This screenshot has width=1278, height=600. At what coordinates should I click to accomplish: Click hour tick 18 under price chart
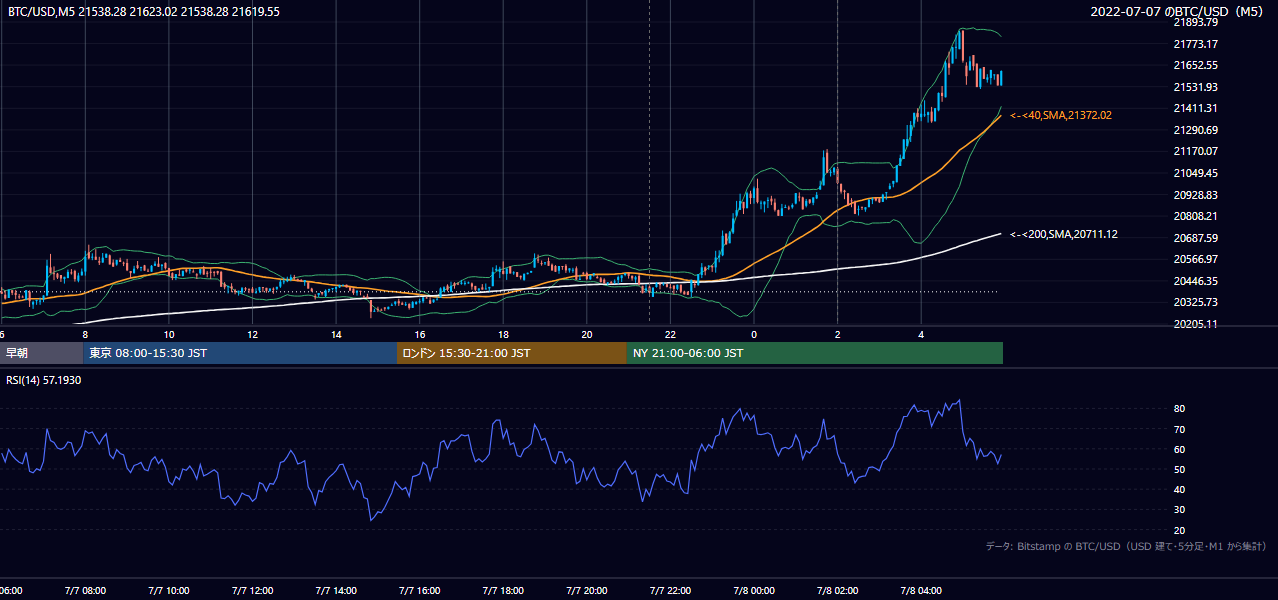tap(503, 334)
